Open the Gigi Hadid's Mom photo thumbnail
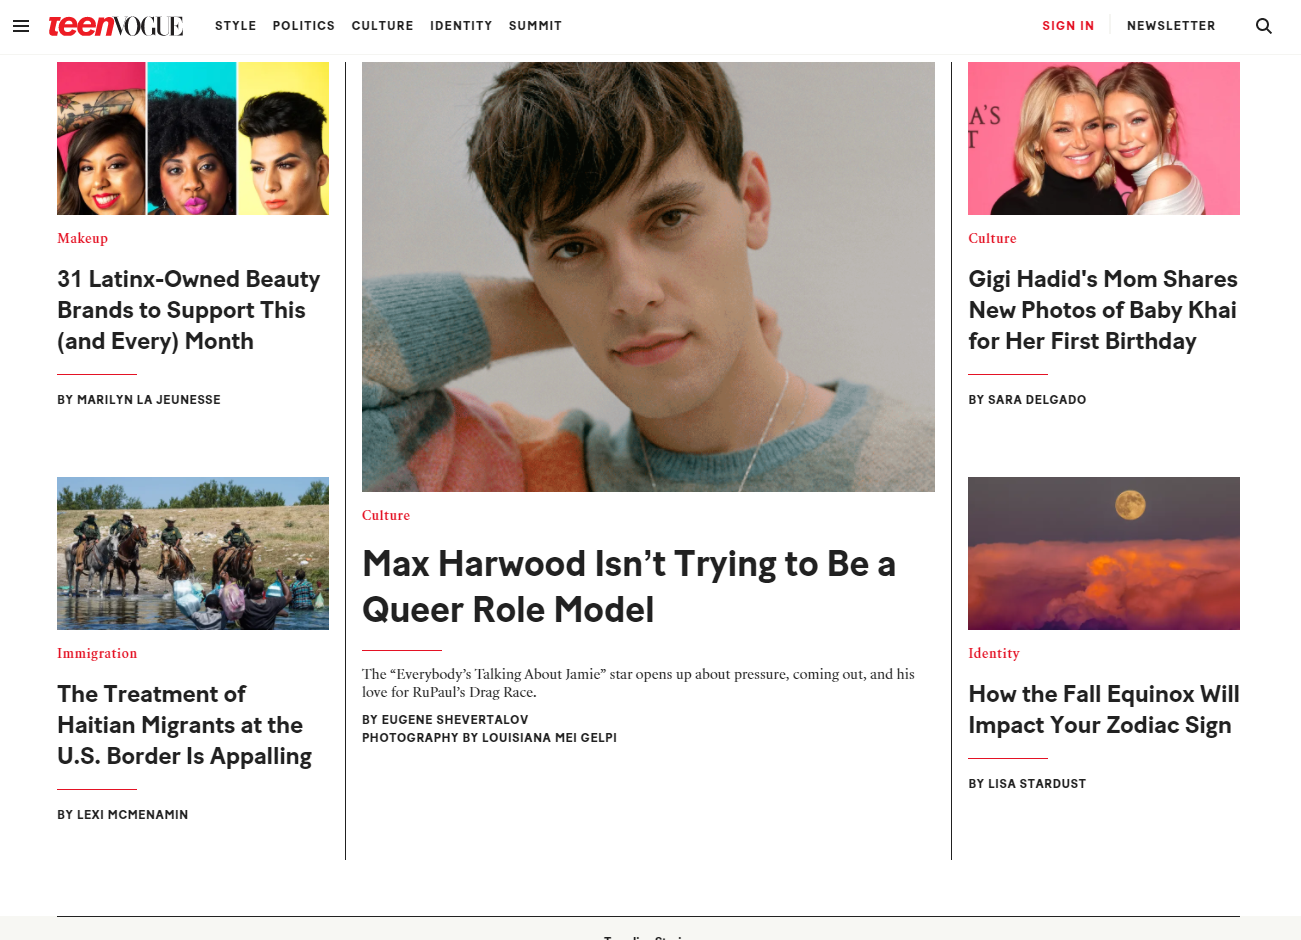The height and width of the screenshot is (940, 1301). 1104,138
